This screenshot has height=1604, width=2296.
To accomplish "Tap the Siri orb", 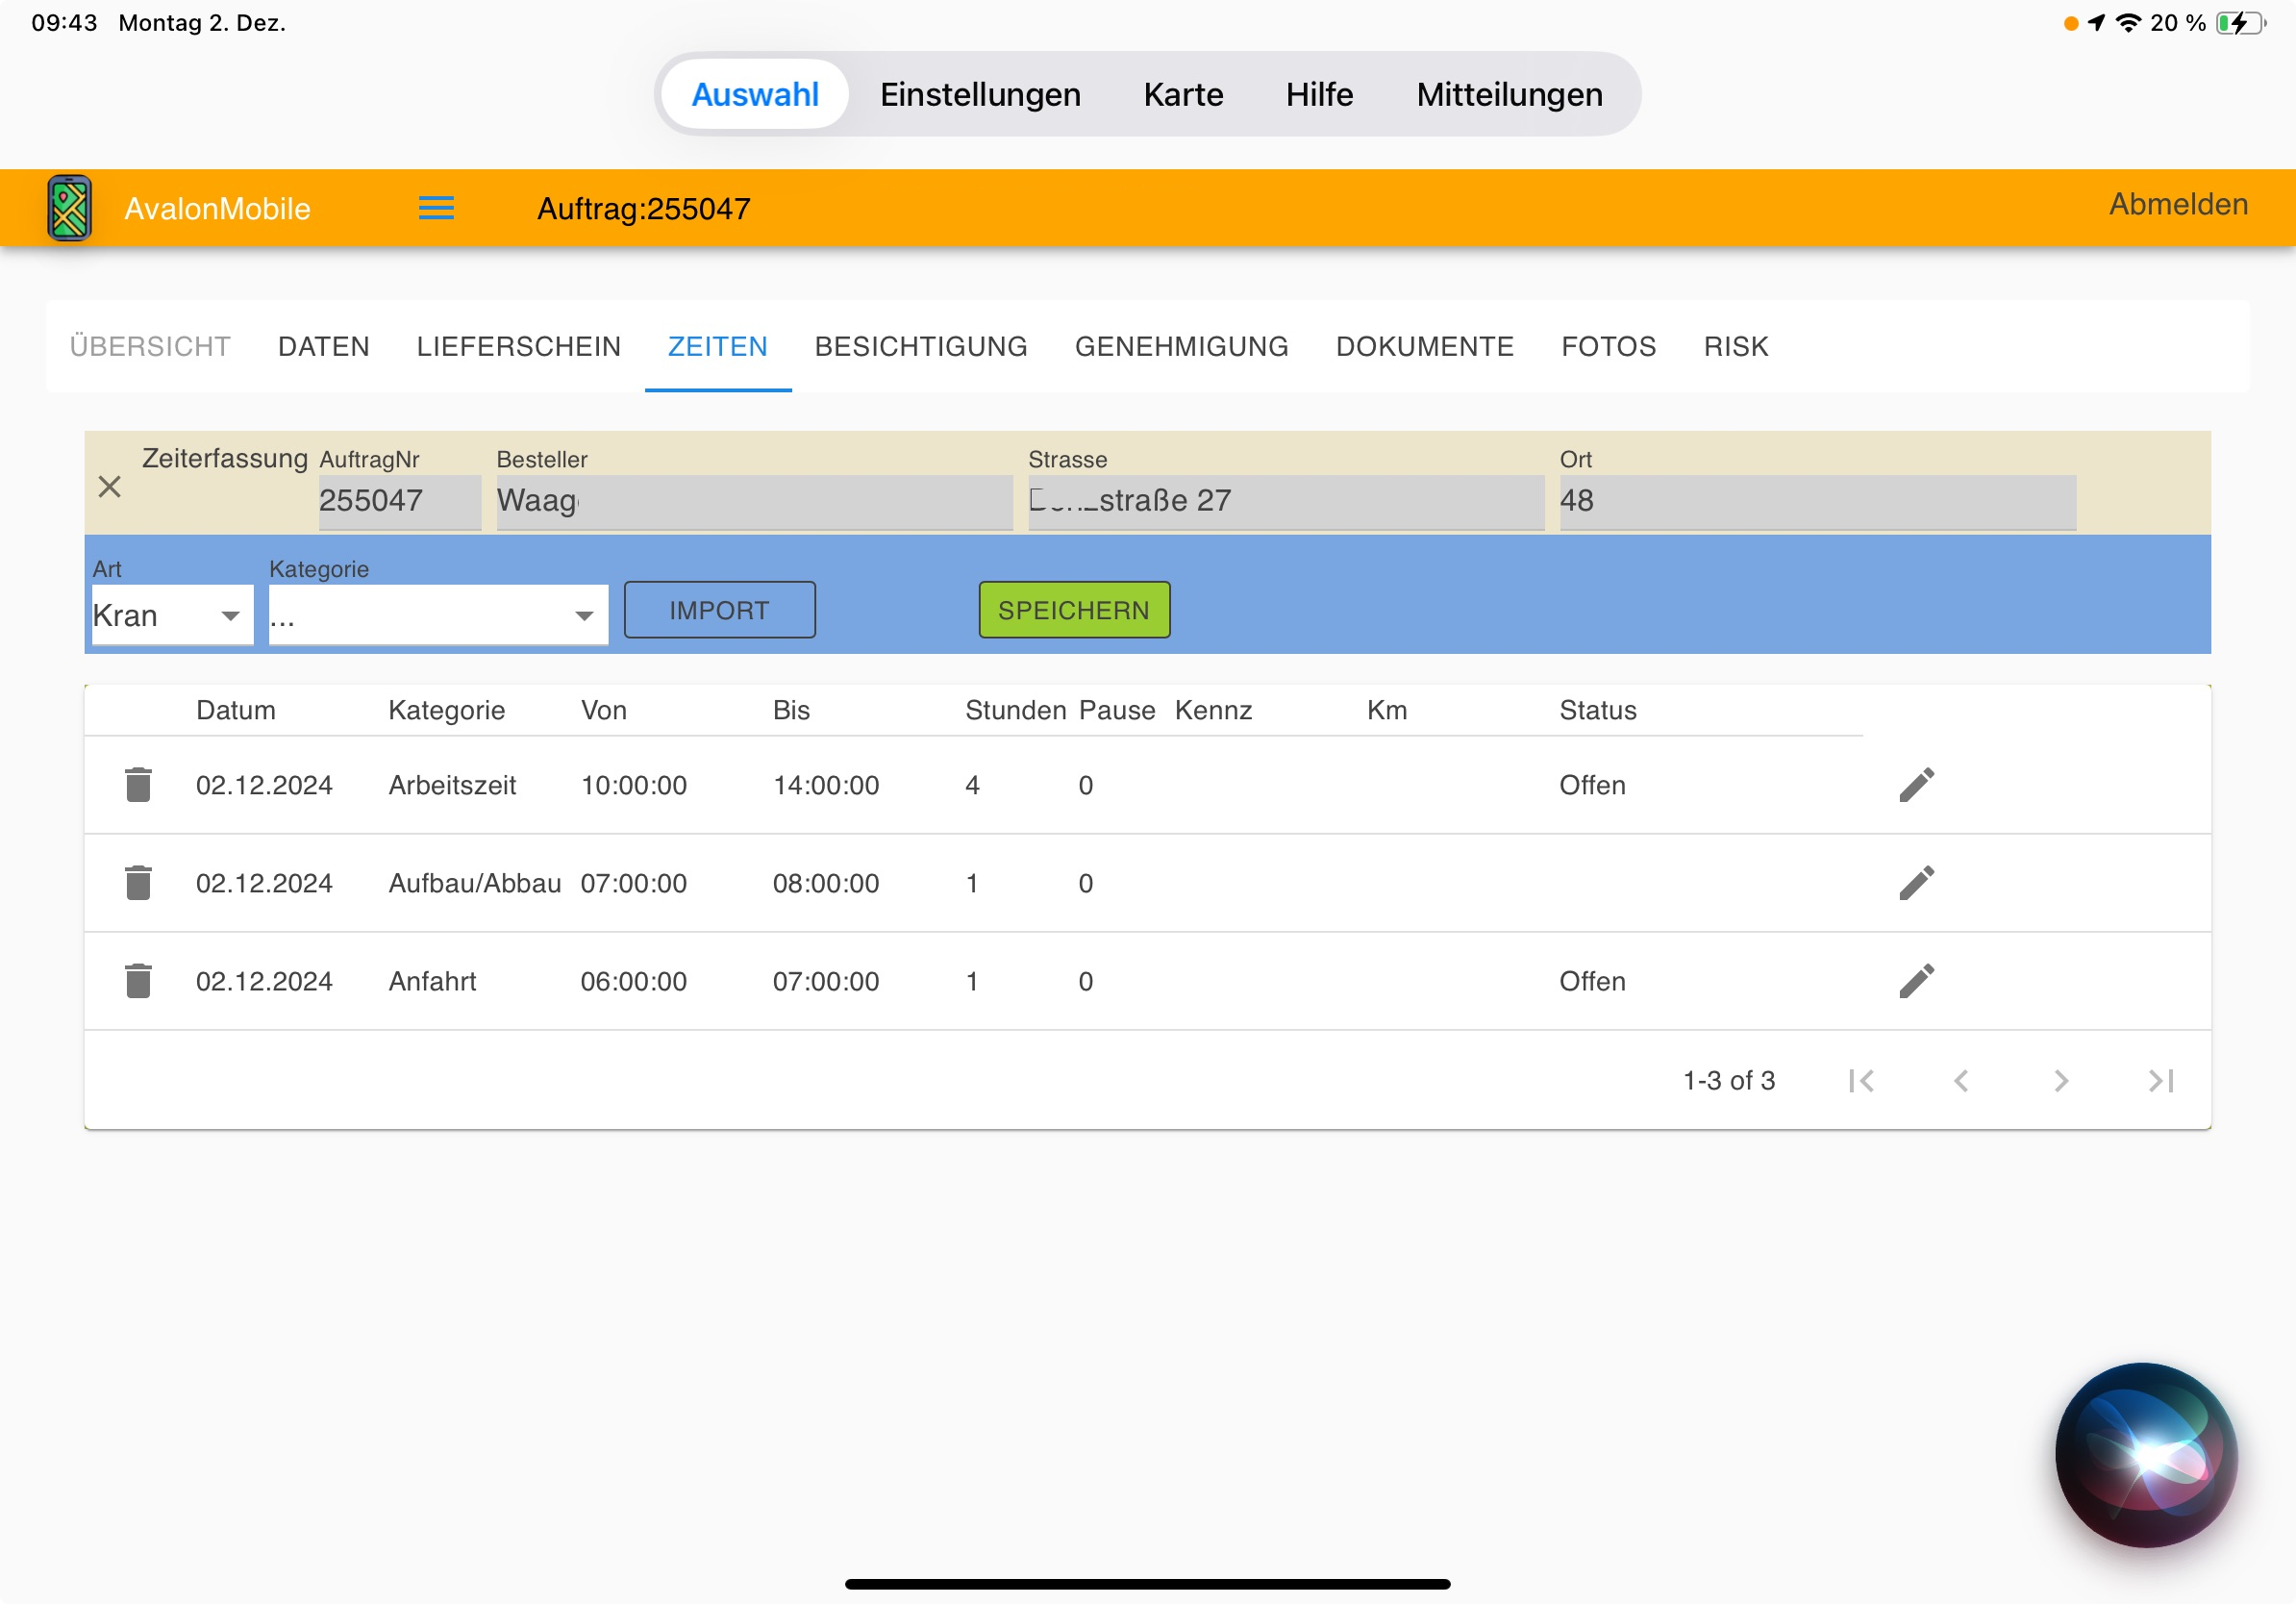I will [x=2146, y=1454].
